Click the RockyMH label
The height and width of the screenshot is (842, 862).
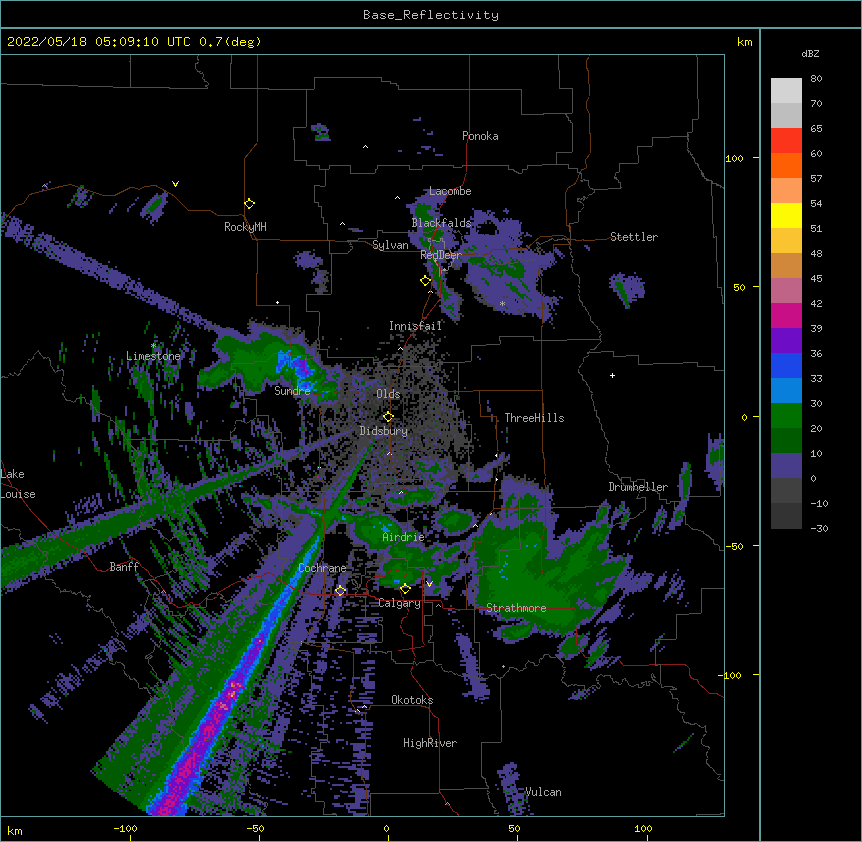[x=245, y=228]
